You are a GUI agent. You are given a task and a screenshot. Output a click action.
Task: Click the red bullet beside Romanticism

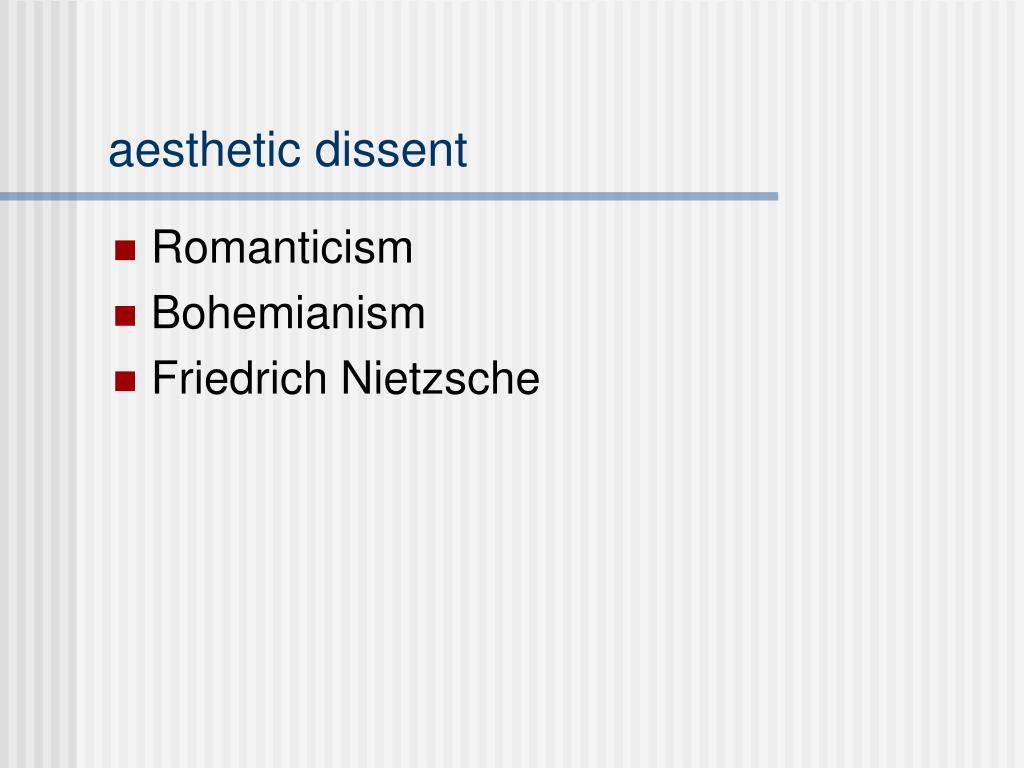click(x=125, y=250)
